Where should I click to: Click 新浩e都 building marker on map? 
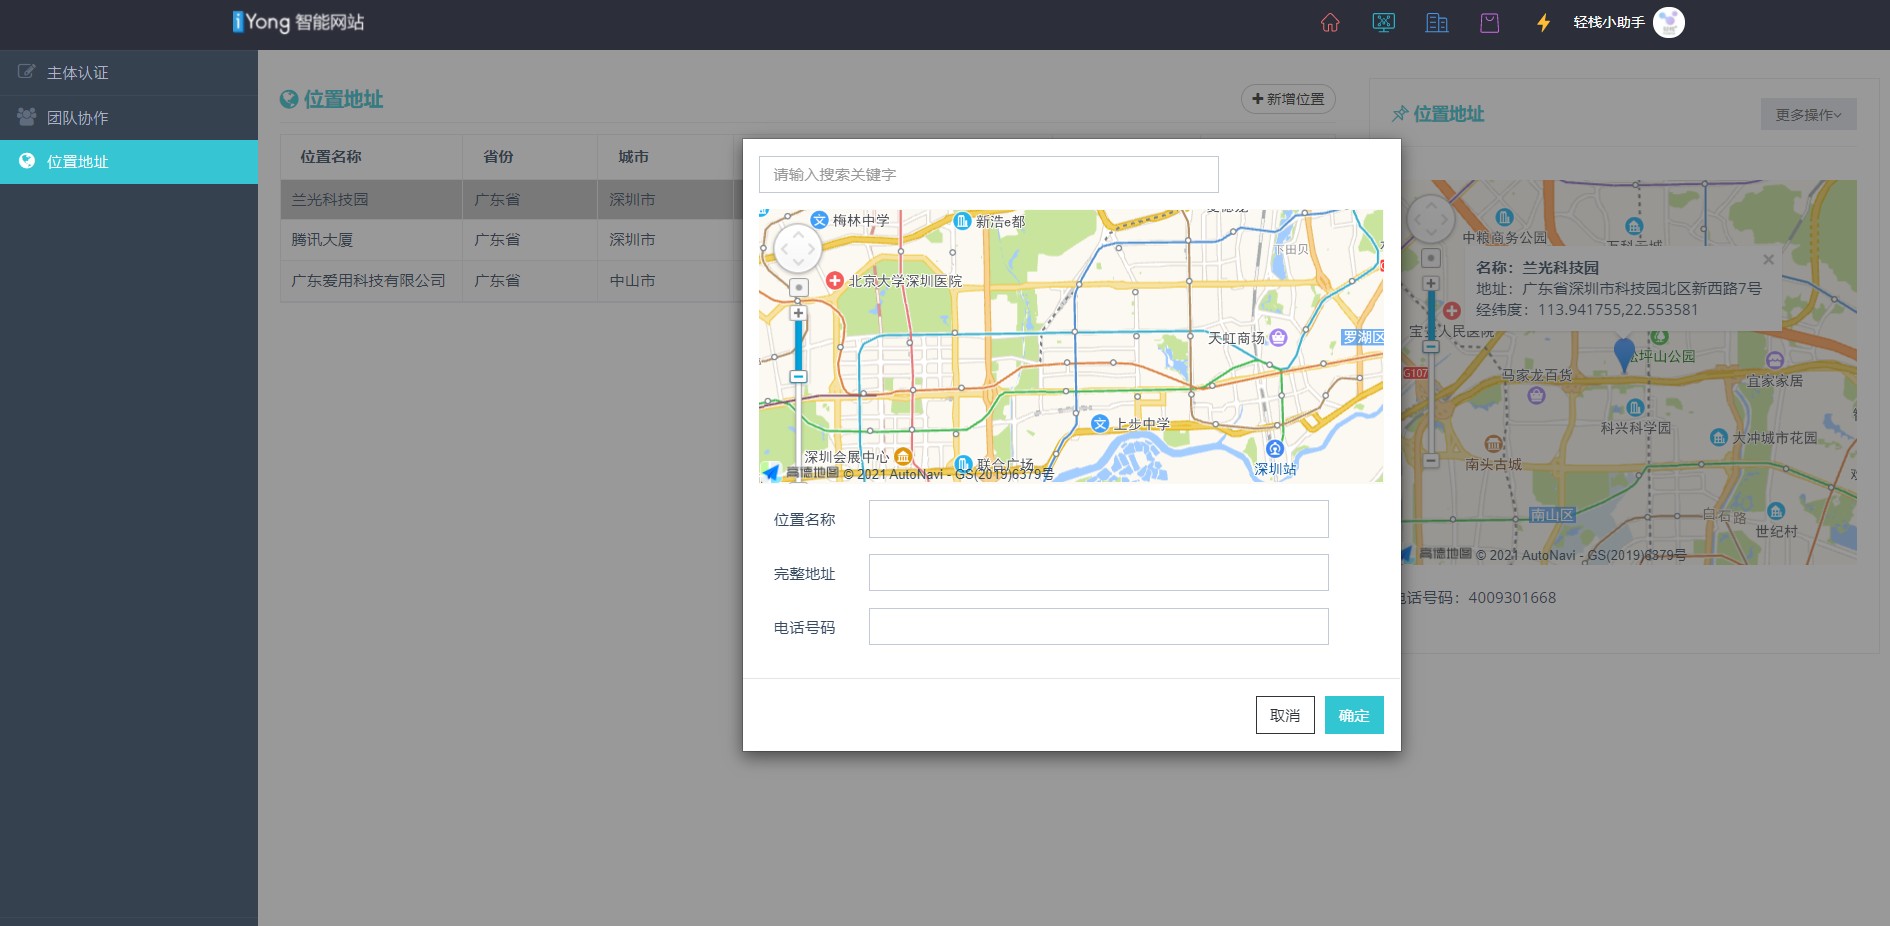click(x=962, y=221)
